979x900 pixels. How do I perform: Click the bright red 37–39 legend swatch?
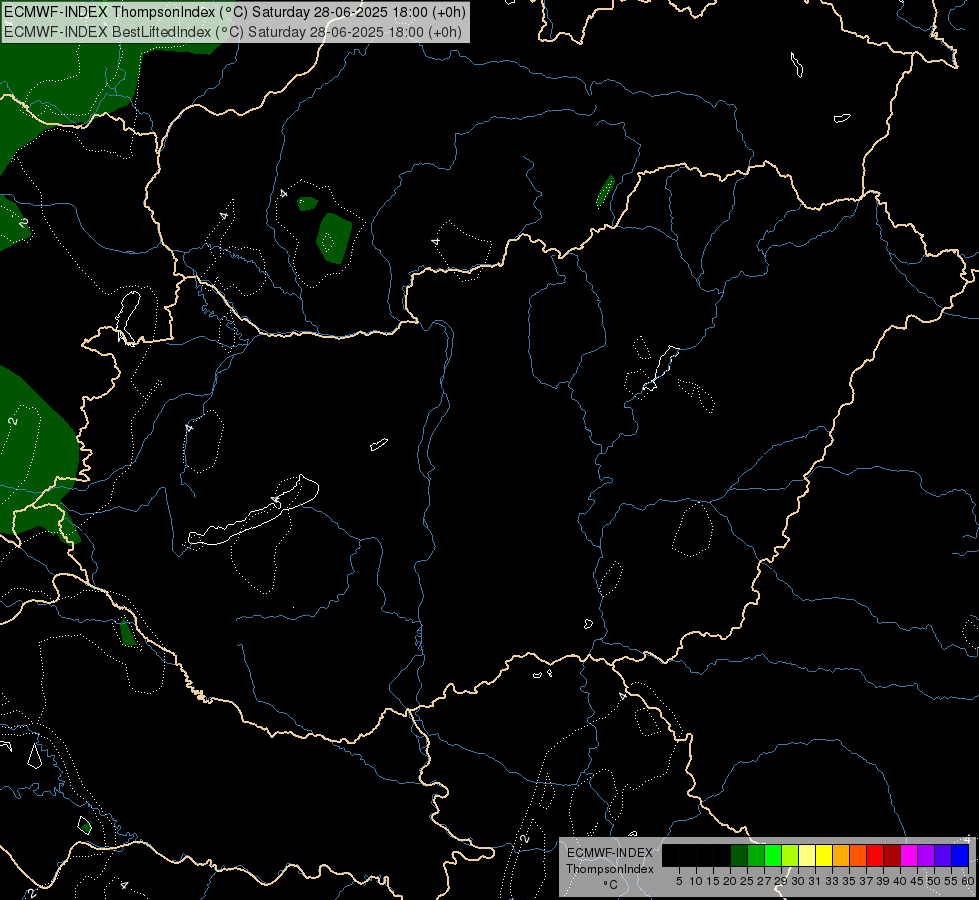pyautogui.click(x=875, y=855)
